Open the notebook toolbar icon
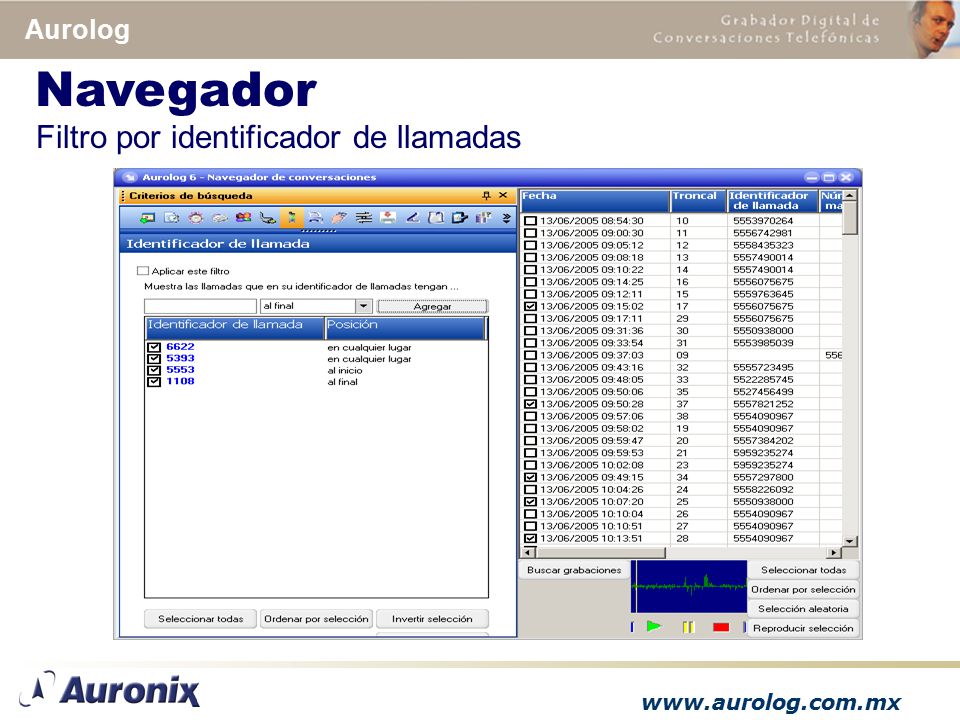 [436, 217]
